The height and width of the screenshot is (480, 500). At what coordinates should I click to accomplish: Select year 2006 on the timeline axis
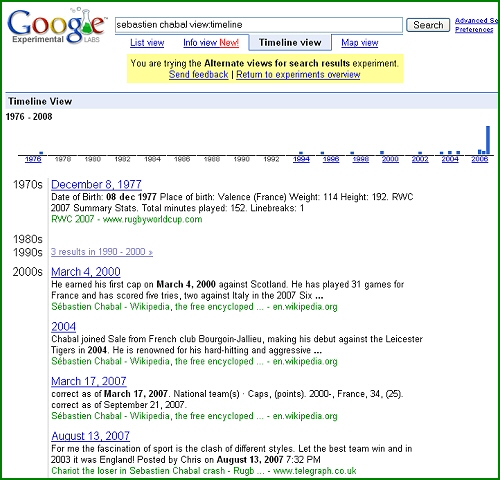(480, 159)
